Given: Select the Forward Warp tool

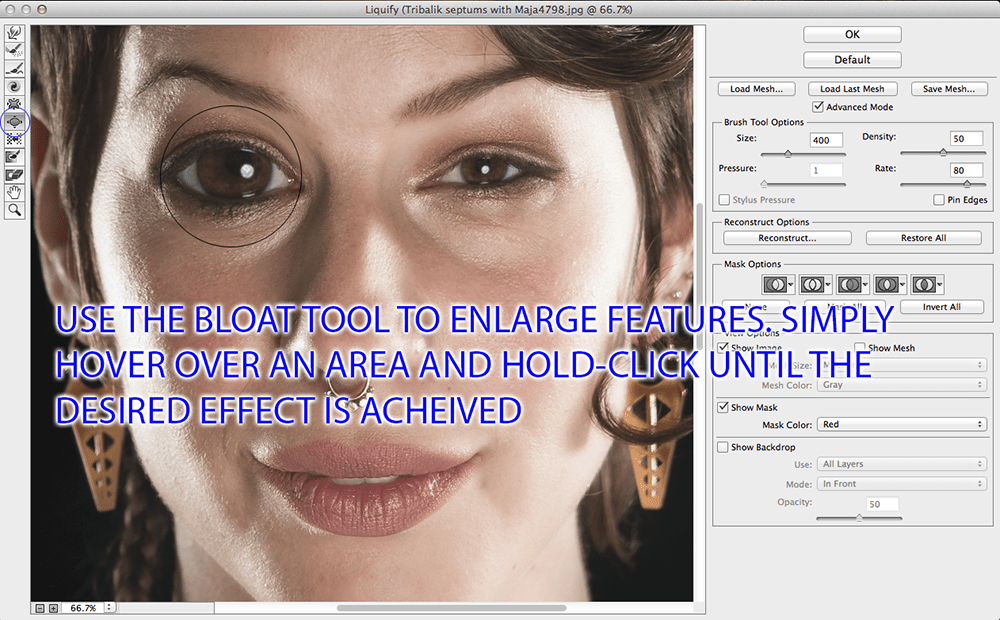Looking at the screenshot, I should pyautogui.click(x=15, y=33).
